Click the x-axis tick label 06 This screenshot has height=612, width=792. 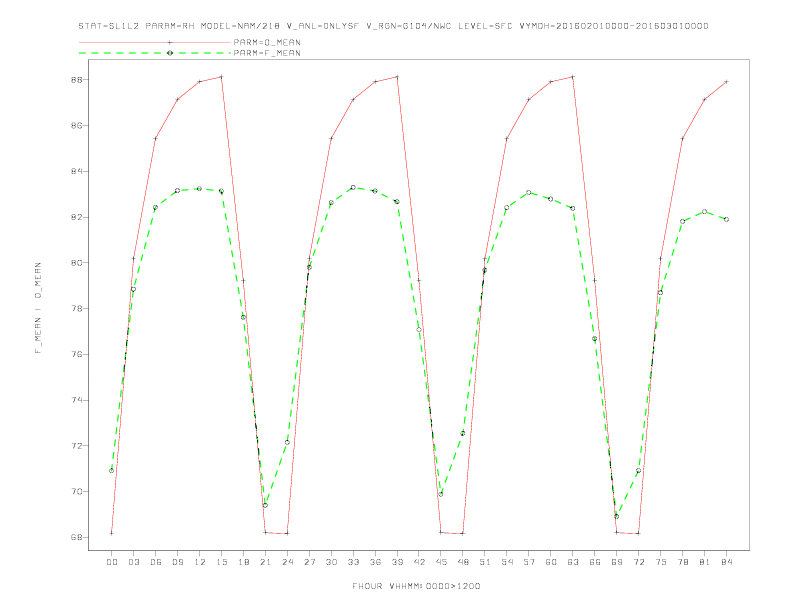point(156,562)
